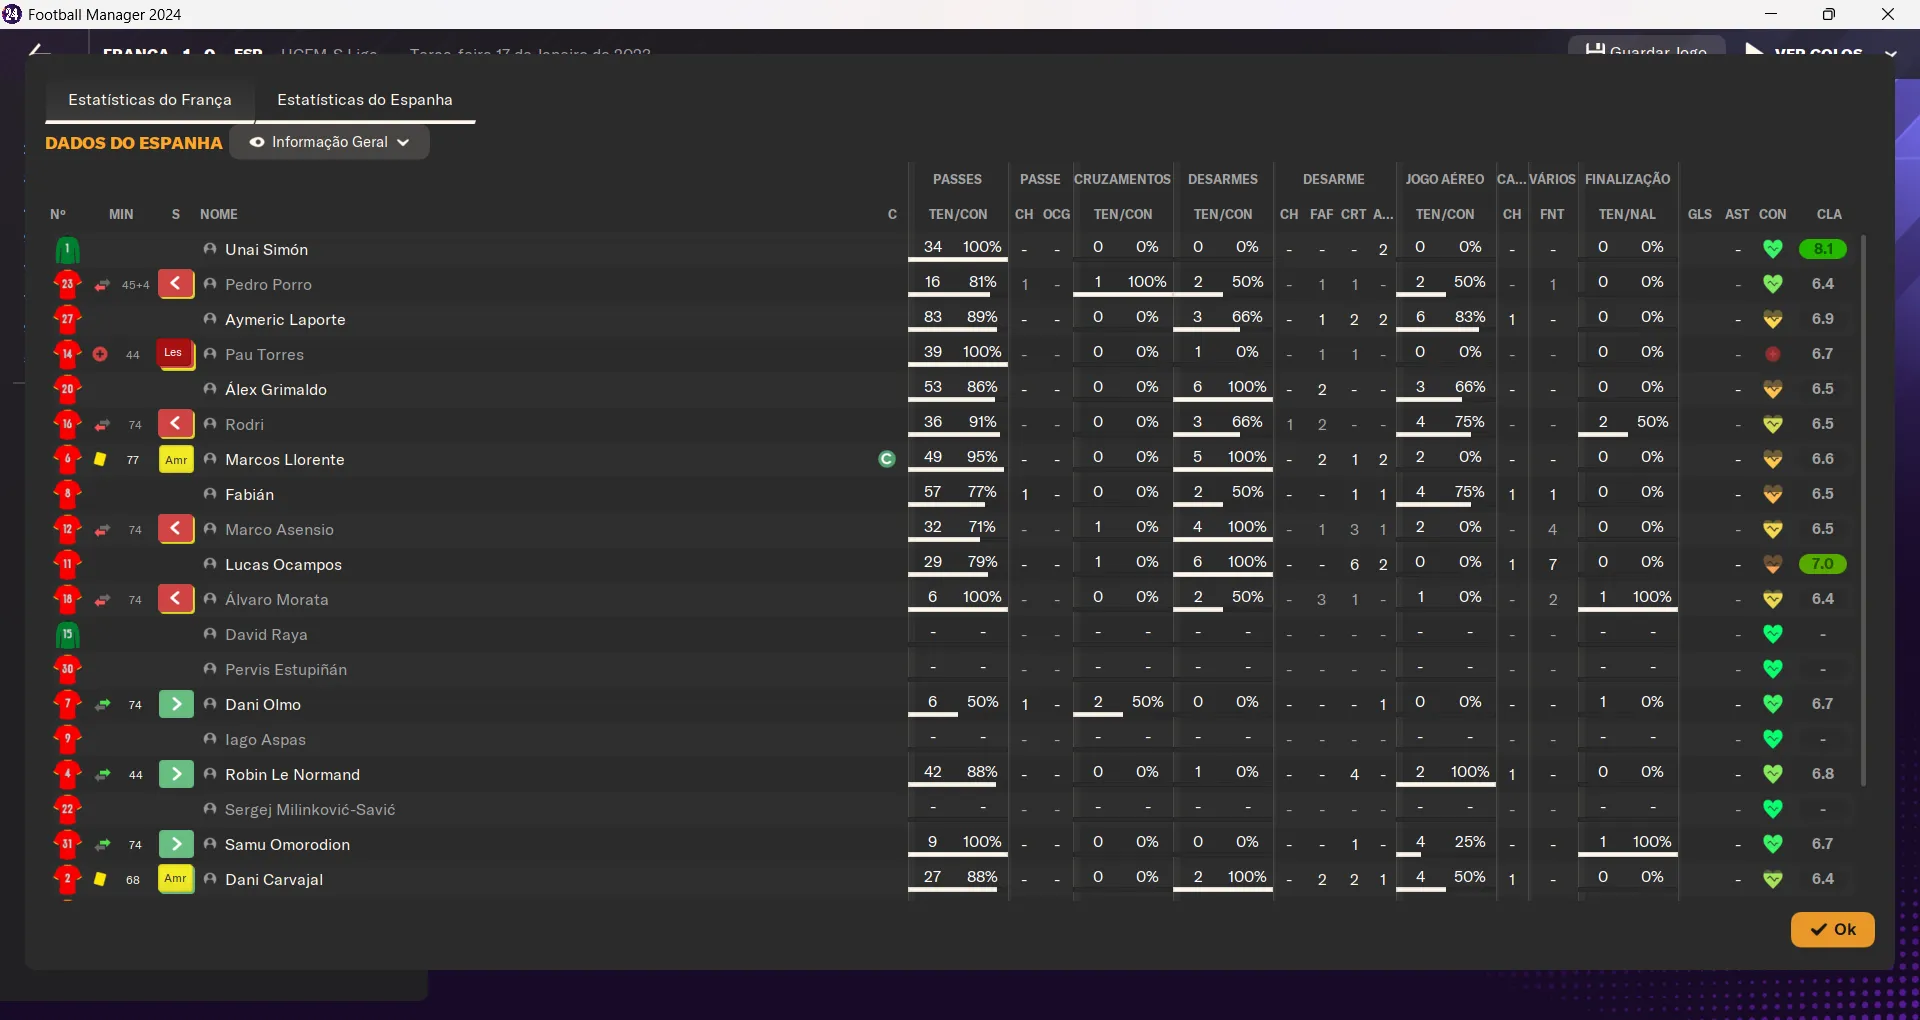Click Lucas Ocampos' number 11 shirt icon
Image resolution: width=1920 pixels, height=1020 pixels.
click(67, 564)
